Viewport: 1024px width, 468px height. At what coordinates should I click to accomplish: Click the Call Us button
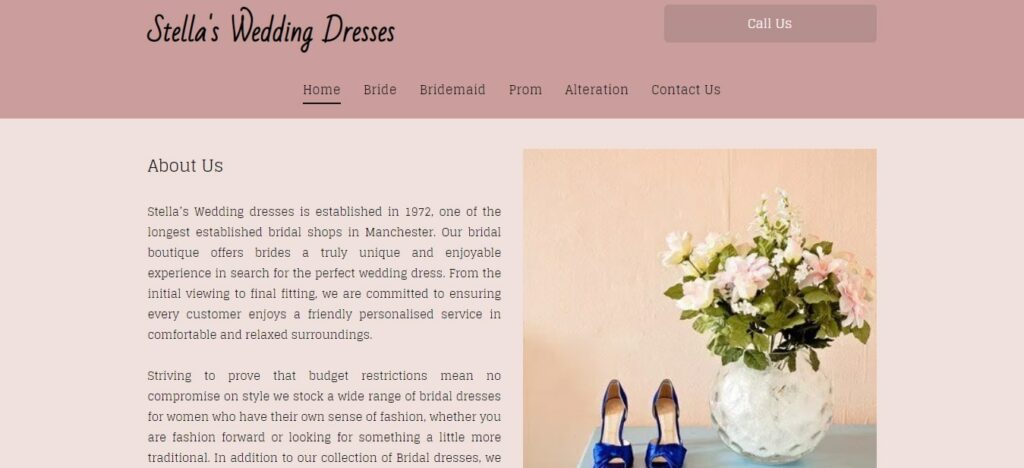coord(770,23)
